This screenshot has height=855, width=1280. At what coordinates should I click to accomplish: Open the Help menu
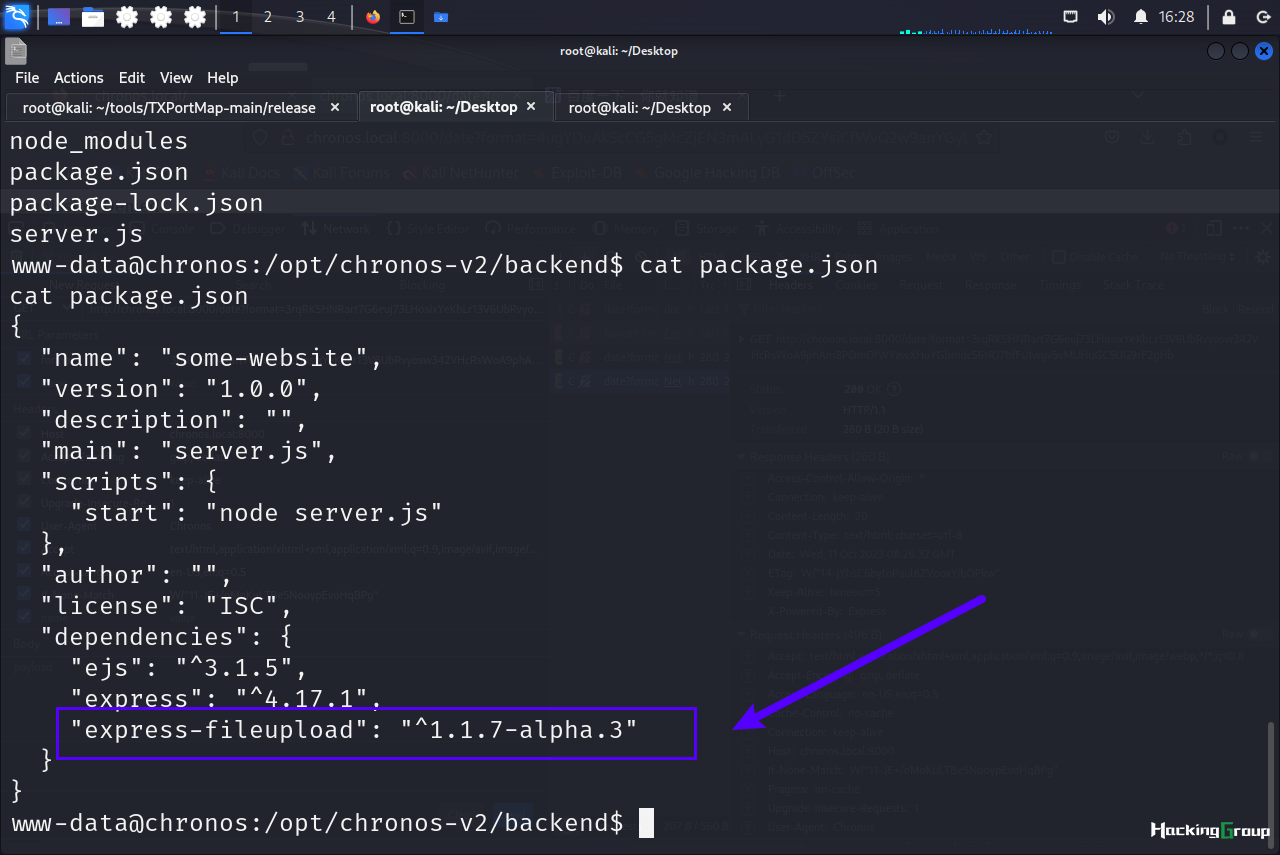click(223, 77)
